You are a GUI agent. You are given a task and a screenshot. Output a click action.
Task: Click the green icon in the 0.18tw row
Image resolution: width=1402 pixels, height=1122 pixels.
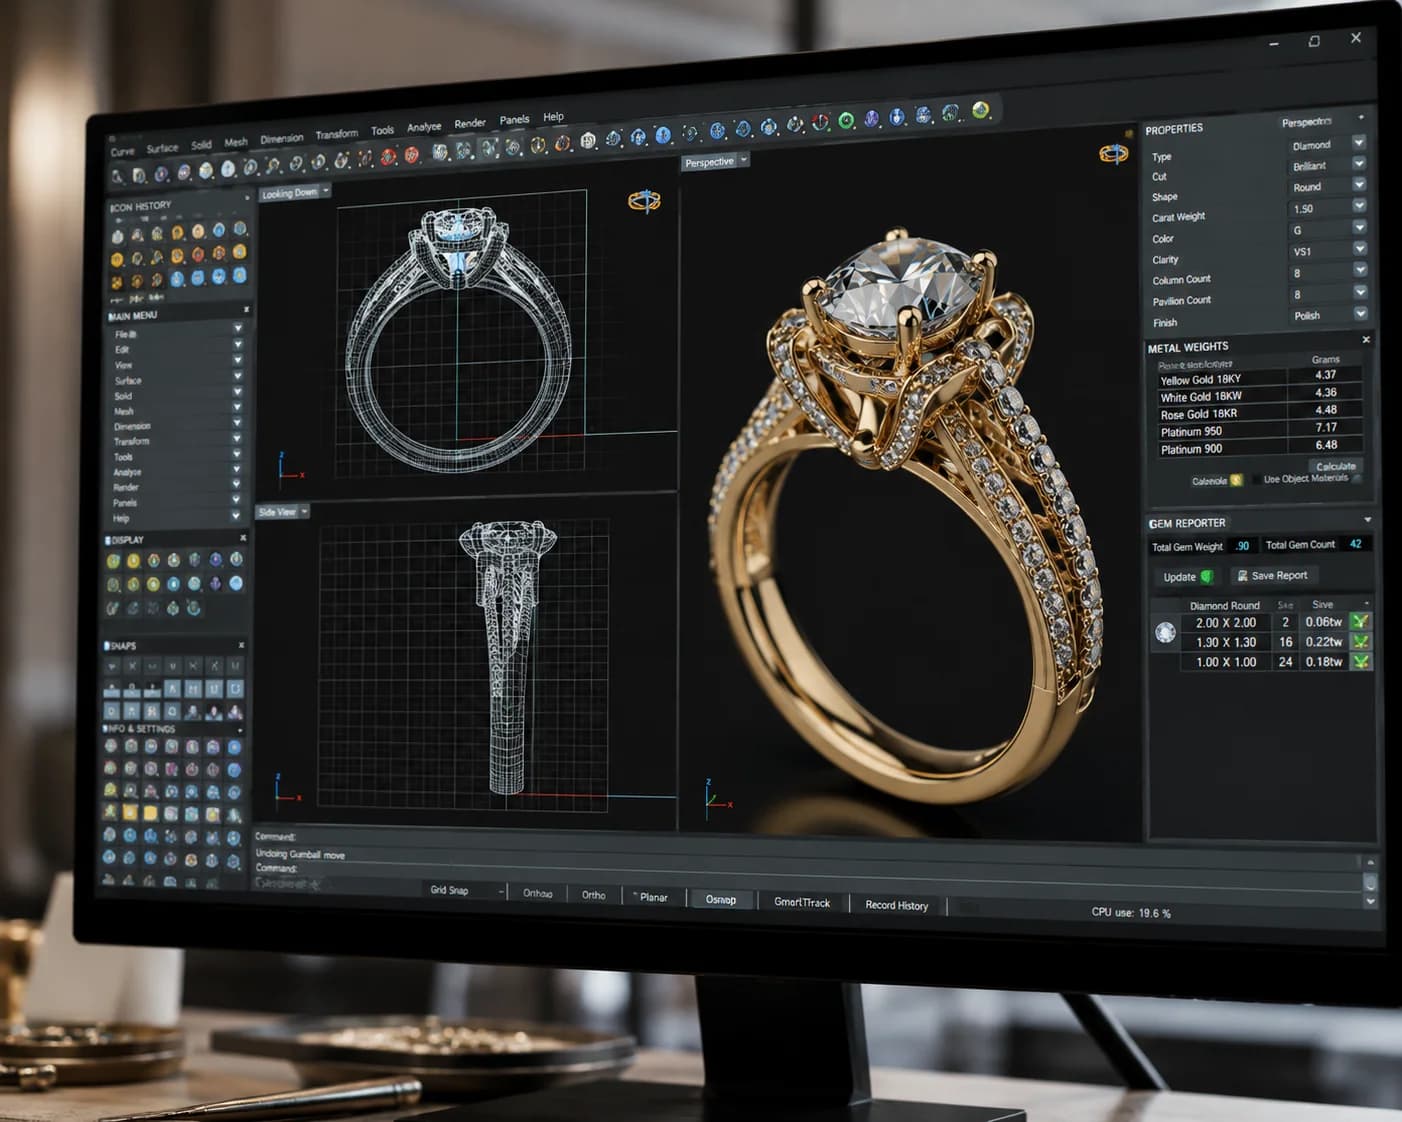(x=1360, y=661)
